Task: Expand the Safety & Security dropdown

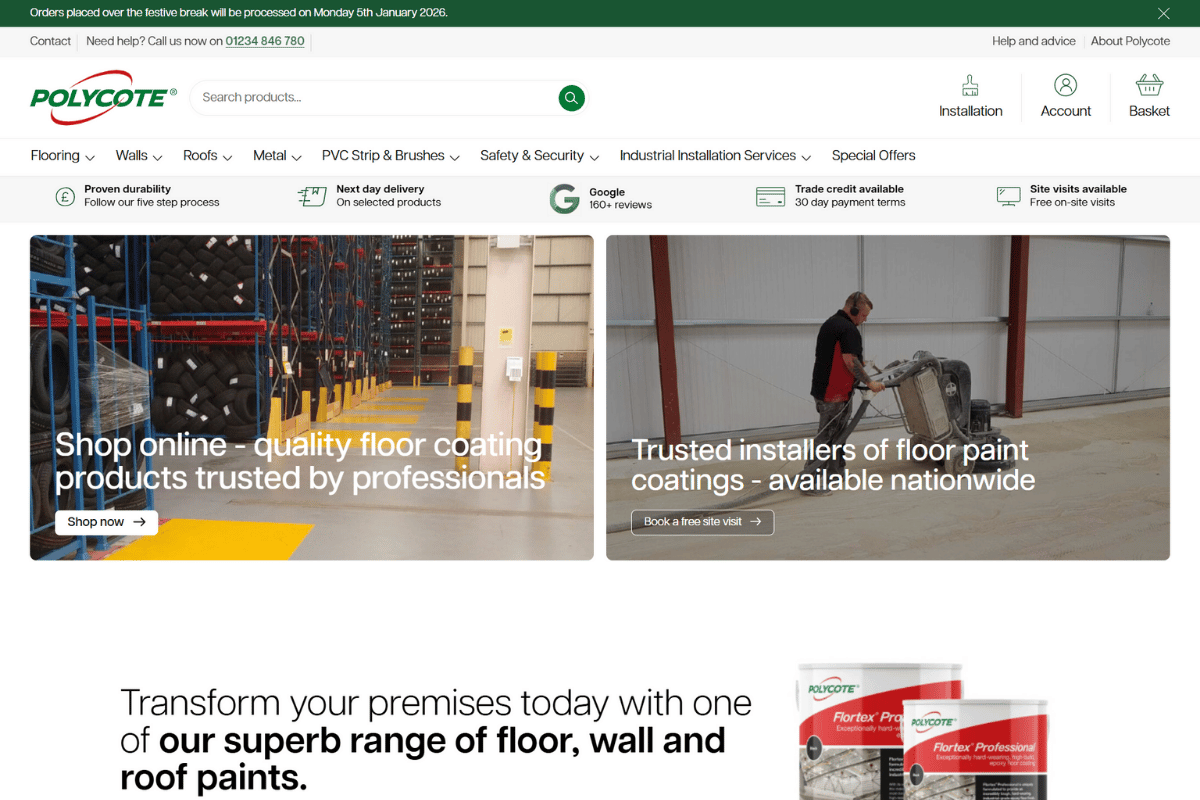Action: (x=539, y=156)
